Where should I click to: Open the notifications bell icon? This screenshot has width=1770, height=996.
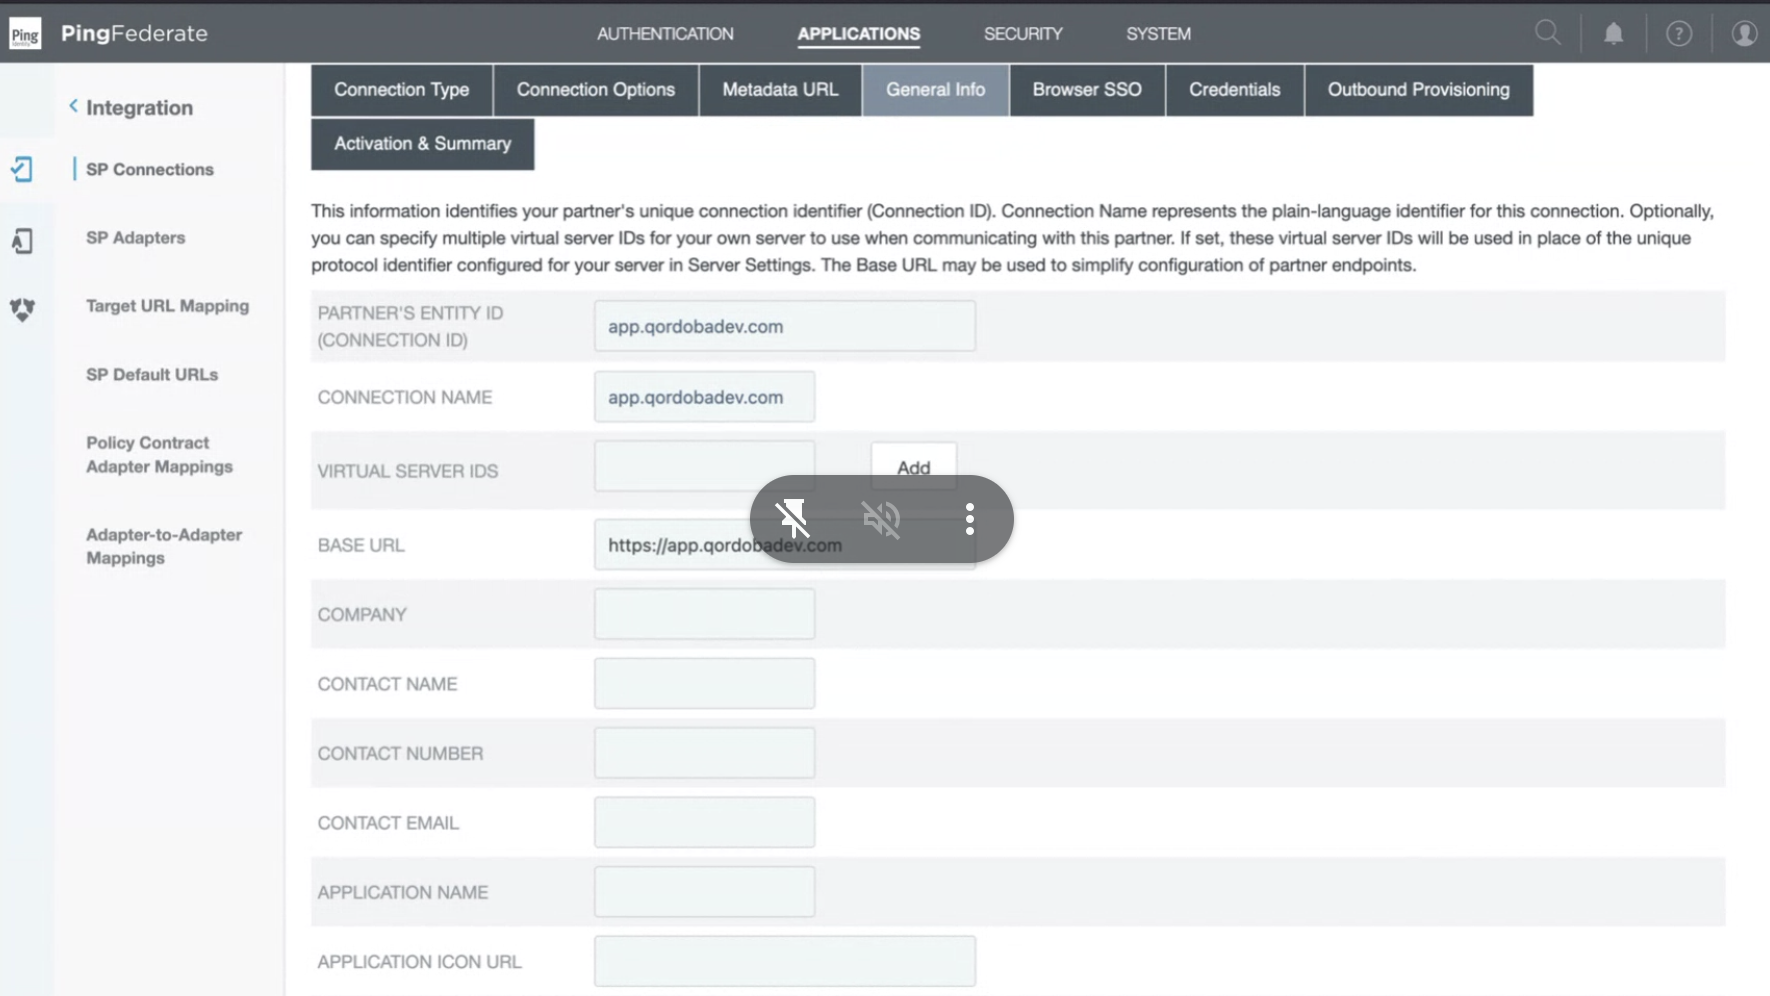[1613, 34]
